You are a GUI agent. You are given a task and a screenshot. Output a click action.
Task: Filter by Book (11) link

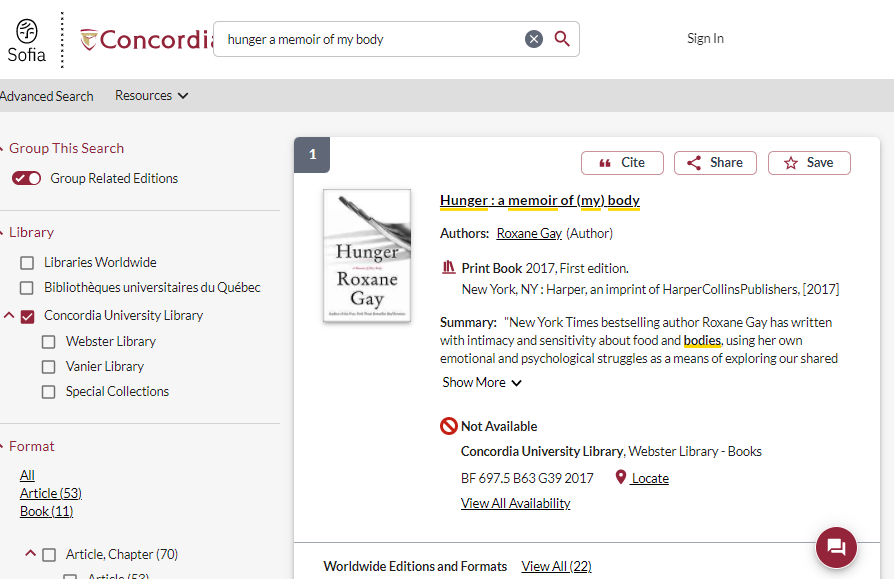[46, 512]
